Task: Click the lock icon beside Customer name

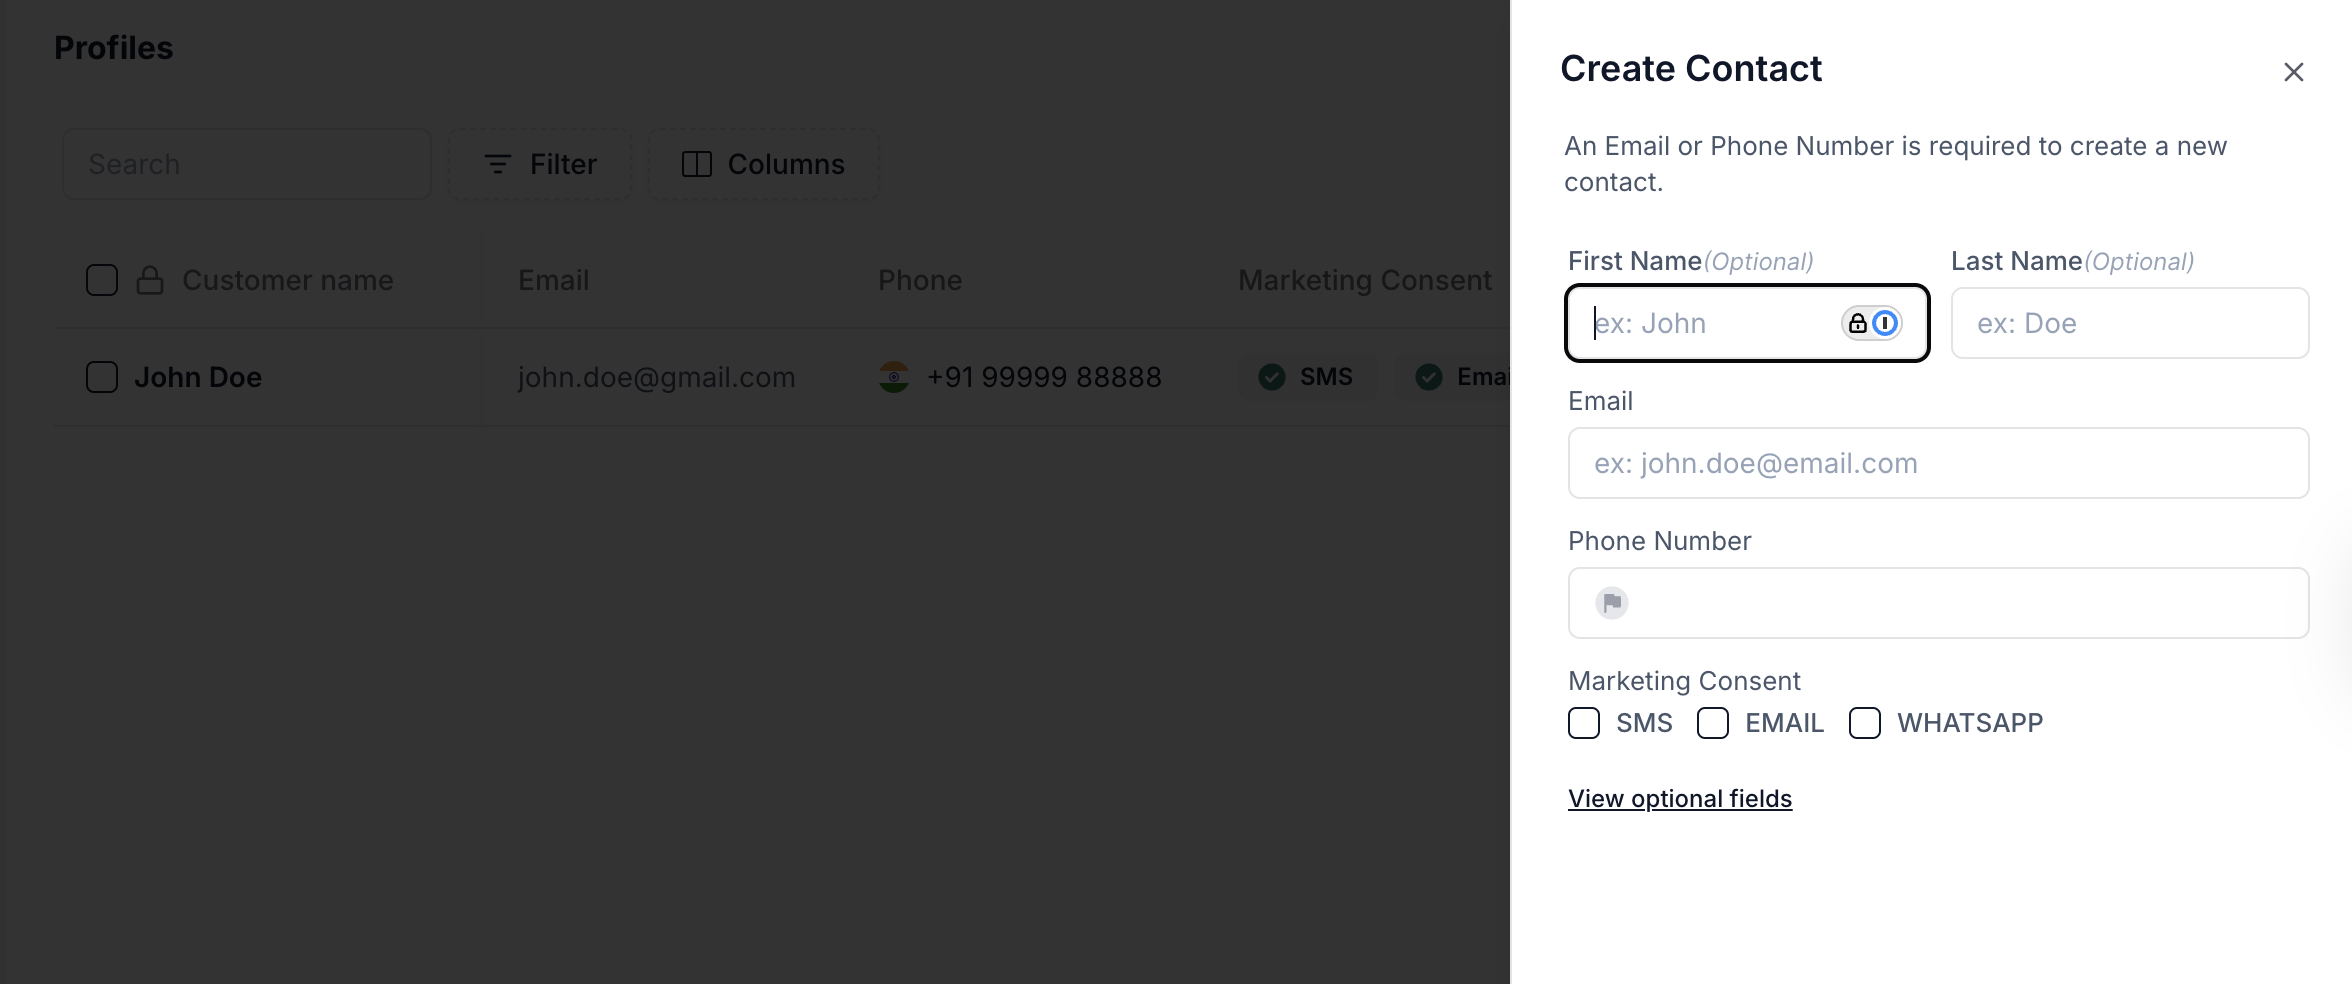Action: pos(150,280)
